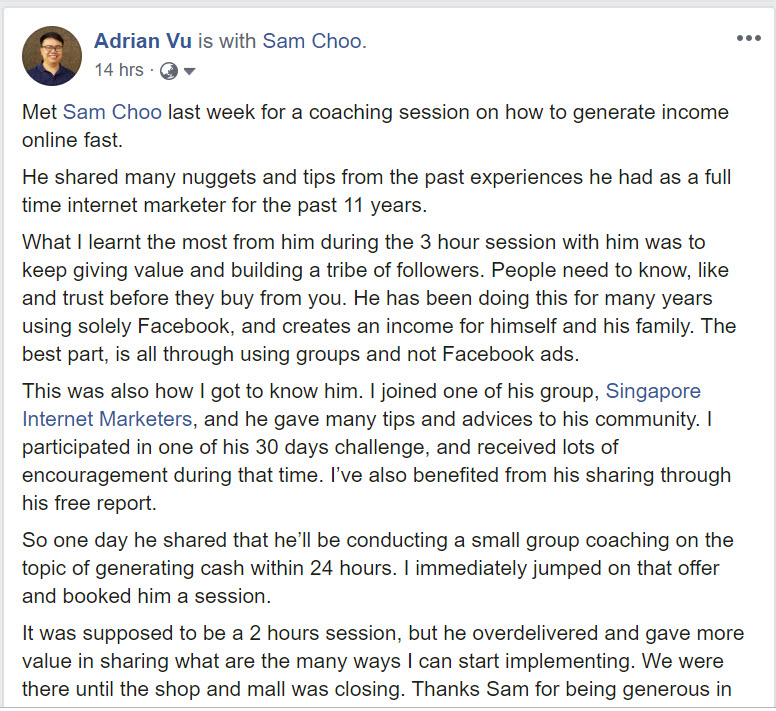
Task: Click the paragraph starting 'So one day he shared'
Action: pyautogui.click(x=378, y=568)
